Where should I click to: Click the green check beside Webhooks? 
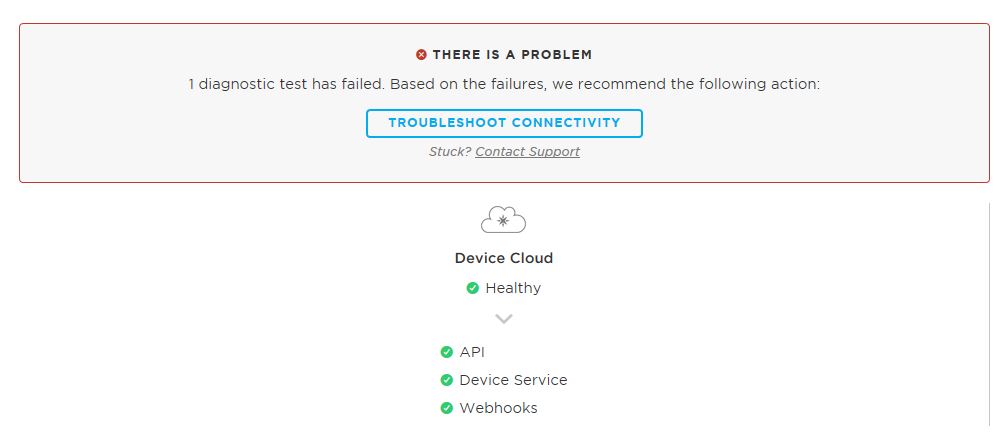pos(446,408)
